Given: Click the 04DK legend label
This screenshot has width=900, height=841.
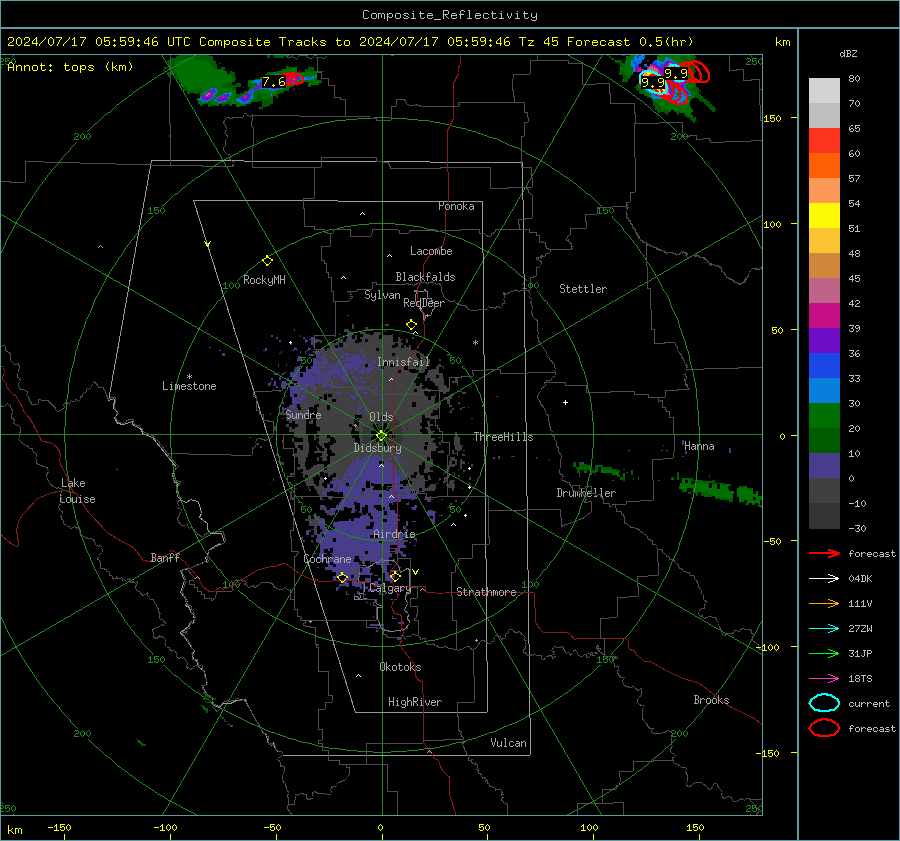Looking at the screenshot, I should point(860,579).
